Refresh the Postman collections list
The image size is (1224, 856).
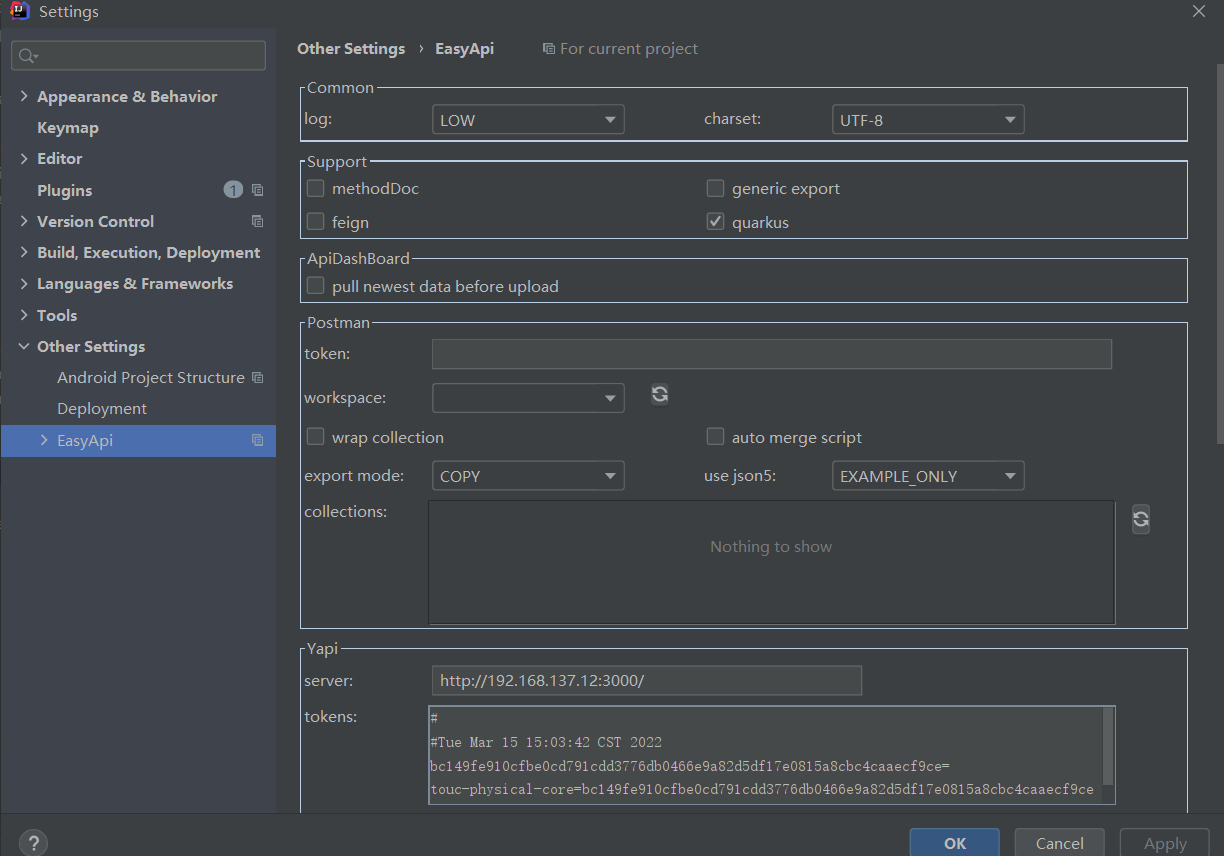1141,518
